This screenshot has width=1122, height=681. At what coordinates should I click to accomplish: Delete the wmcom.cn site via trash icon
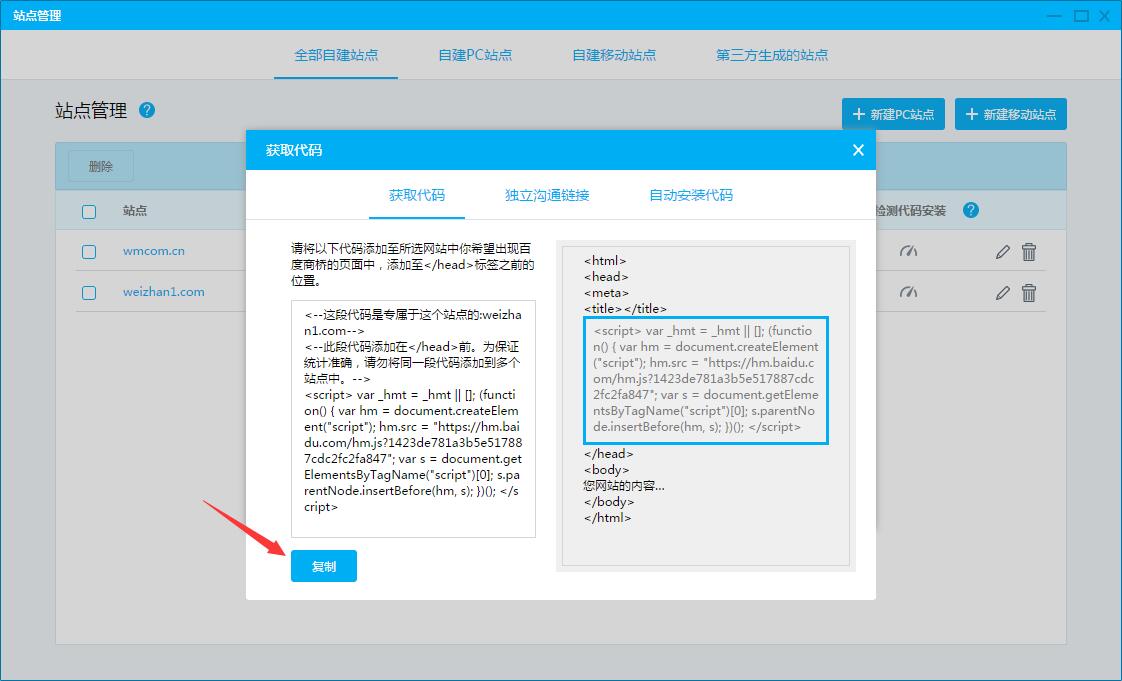tap(1029, 252)
